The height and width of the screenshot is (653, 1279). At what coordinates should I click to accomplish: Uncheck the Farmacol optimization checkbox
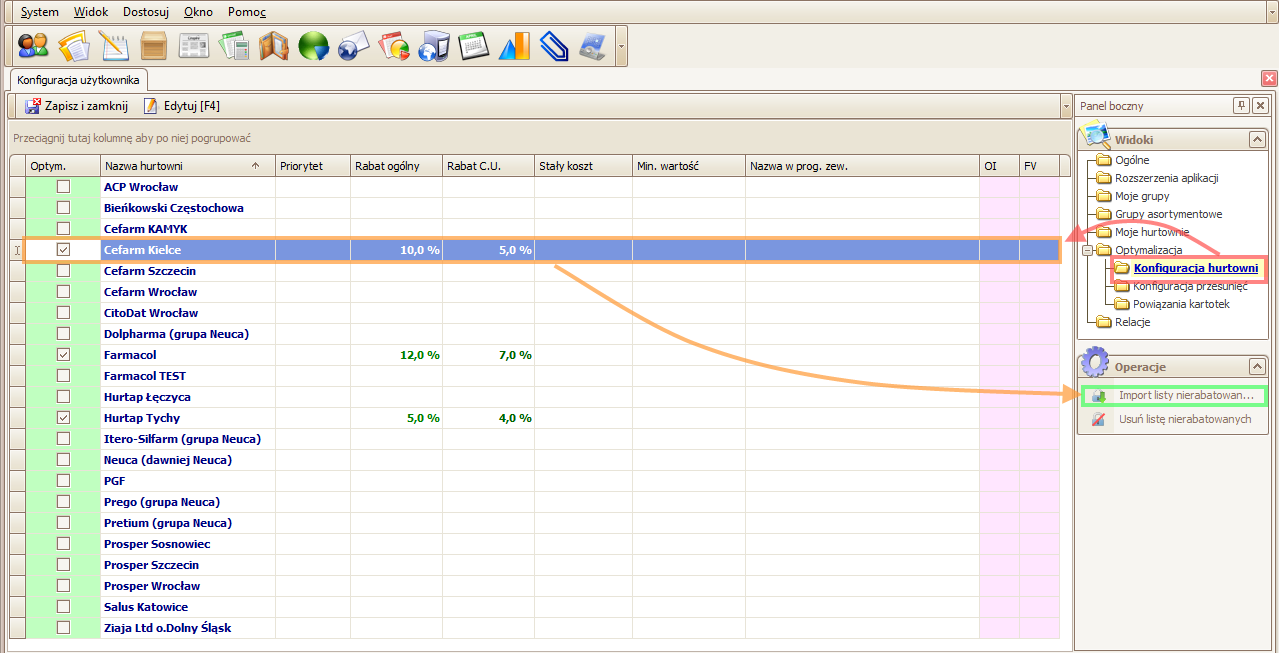[x=64, y=355]
